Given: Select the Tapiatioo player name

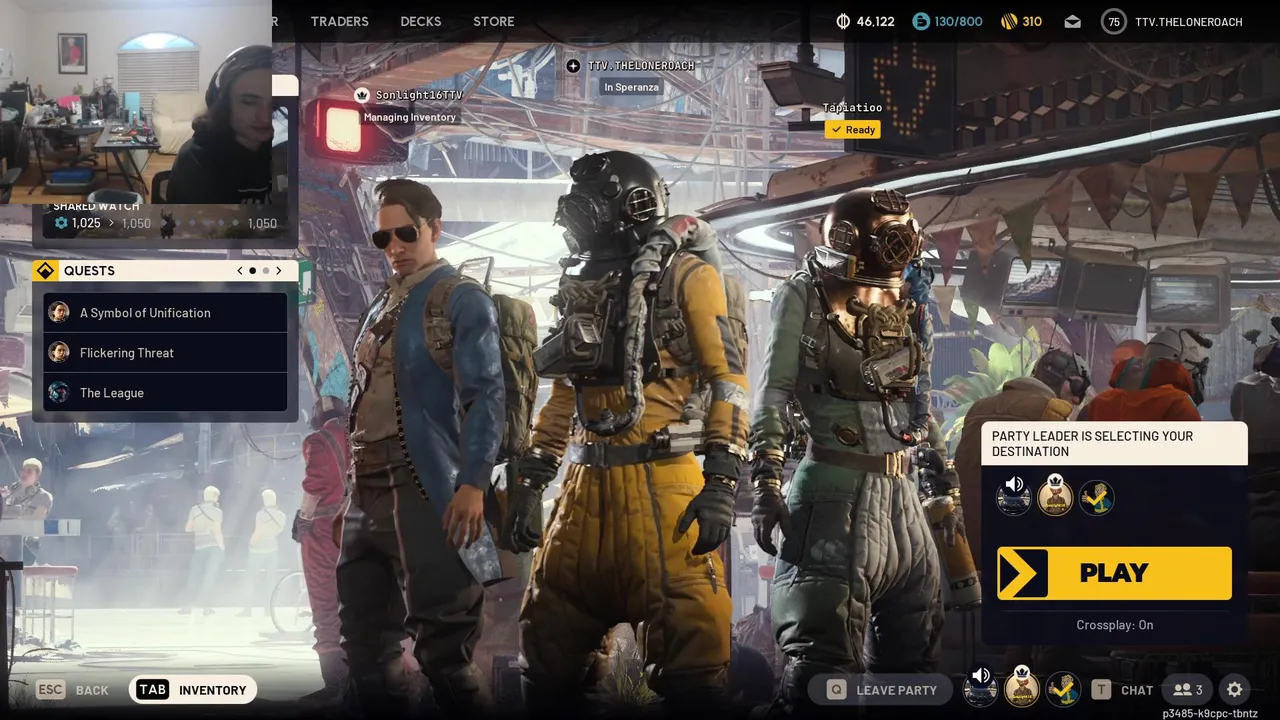Looking at the screenshot, I should point(852,108).
